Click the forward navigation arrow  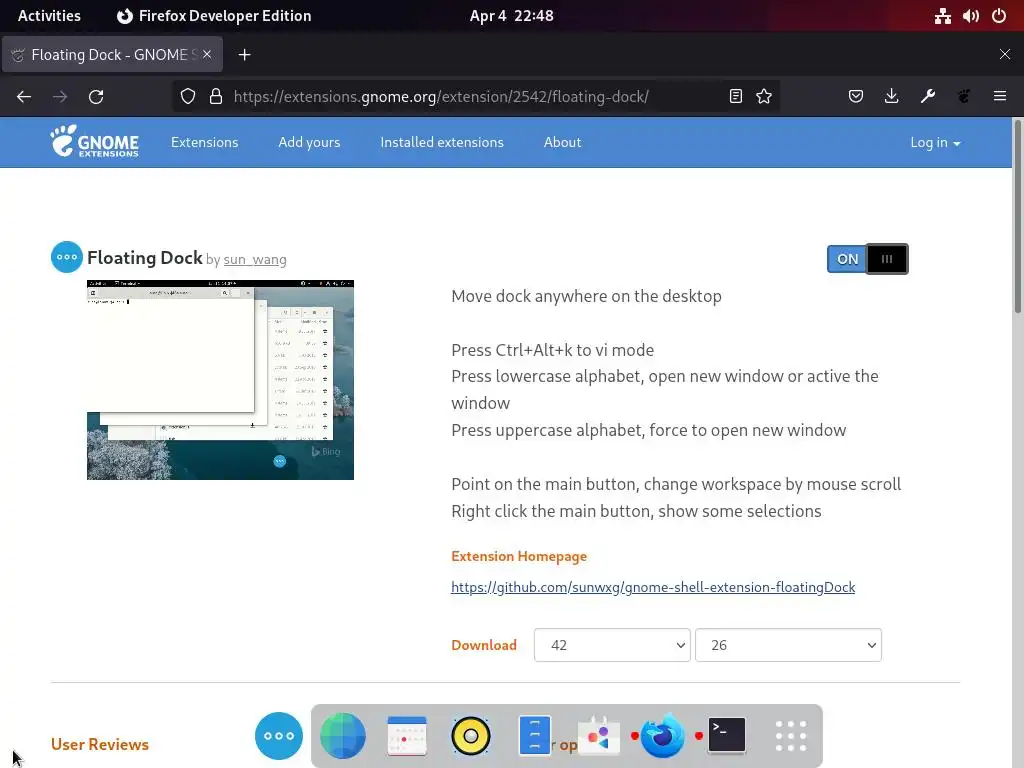click(x=60, y=97)
